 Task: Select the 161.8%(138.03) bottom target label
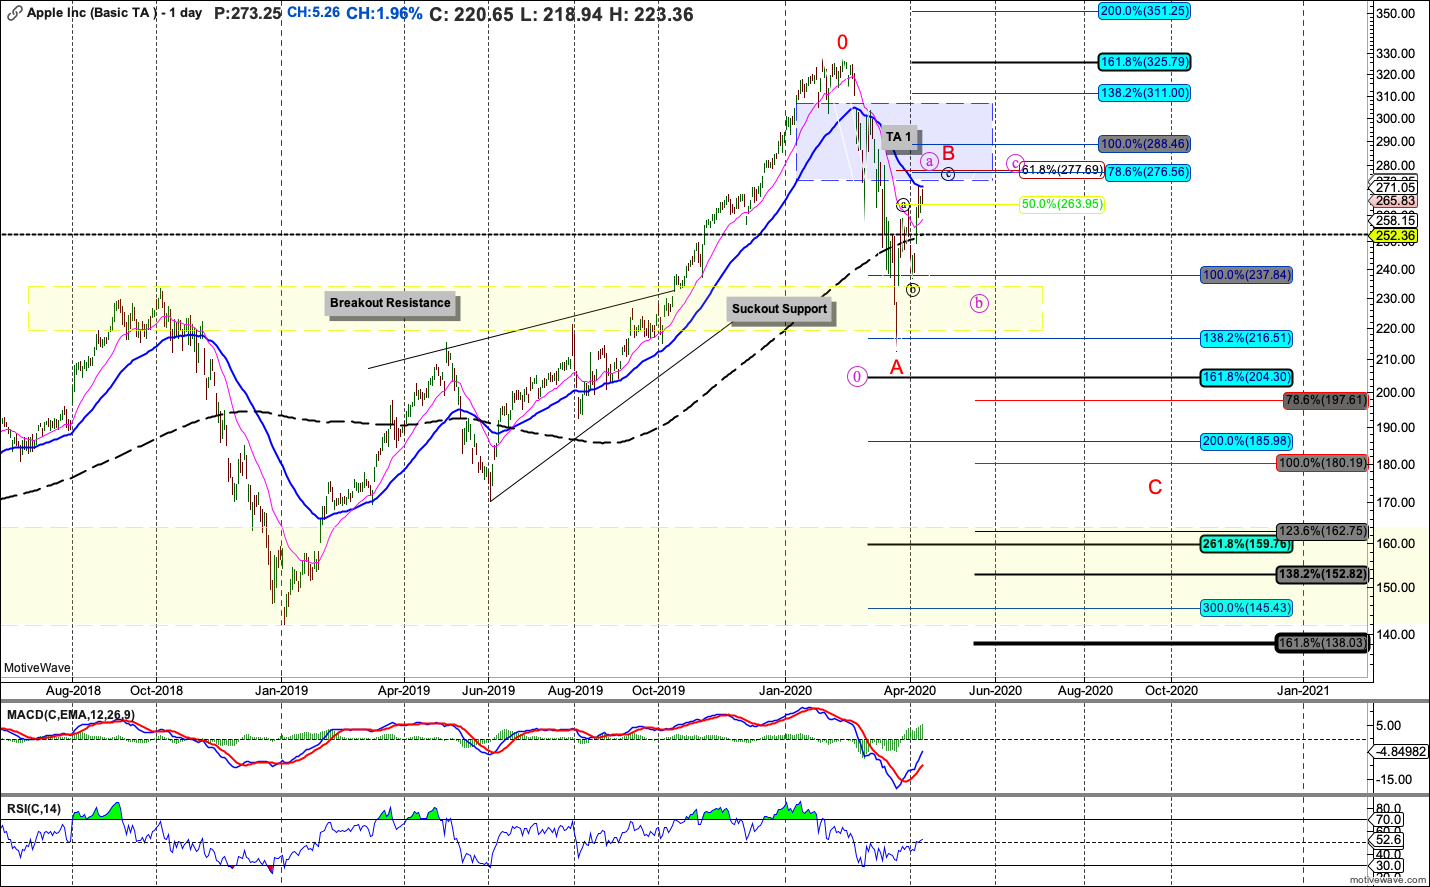pyautogui.click(x=1322, y=643)
